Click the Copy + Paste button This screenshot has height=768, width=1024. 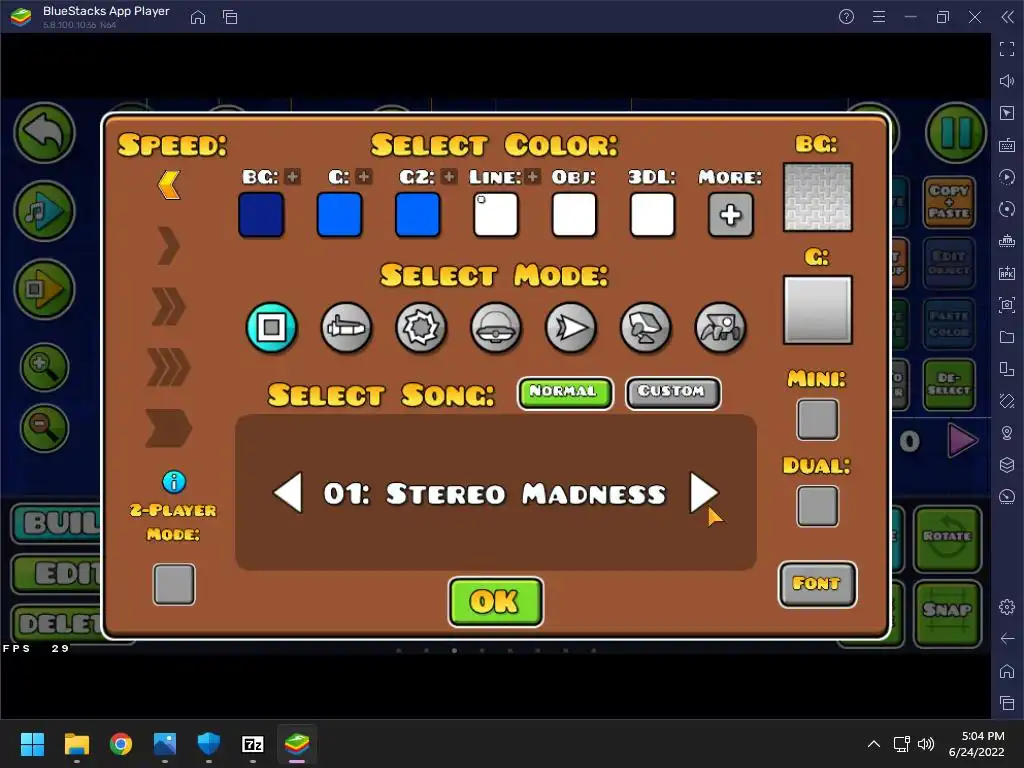point(949,202)
